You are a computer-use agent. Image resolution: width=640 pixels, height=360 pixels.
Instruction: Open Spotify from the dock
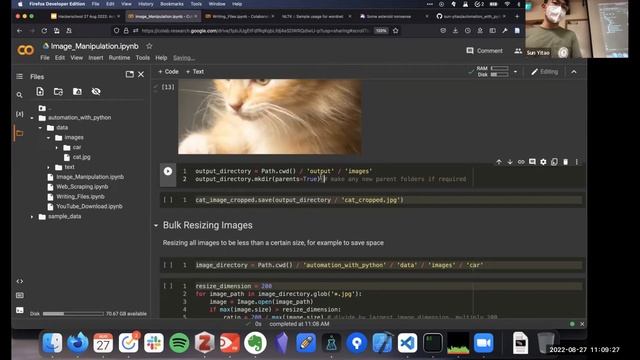[179, 343]
